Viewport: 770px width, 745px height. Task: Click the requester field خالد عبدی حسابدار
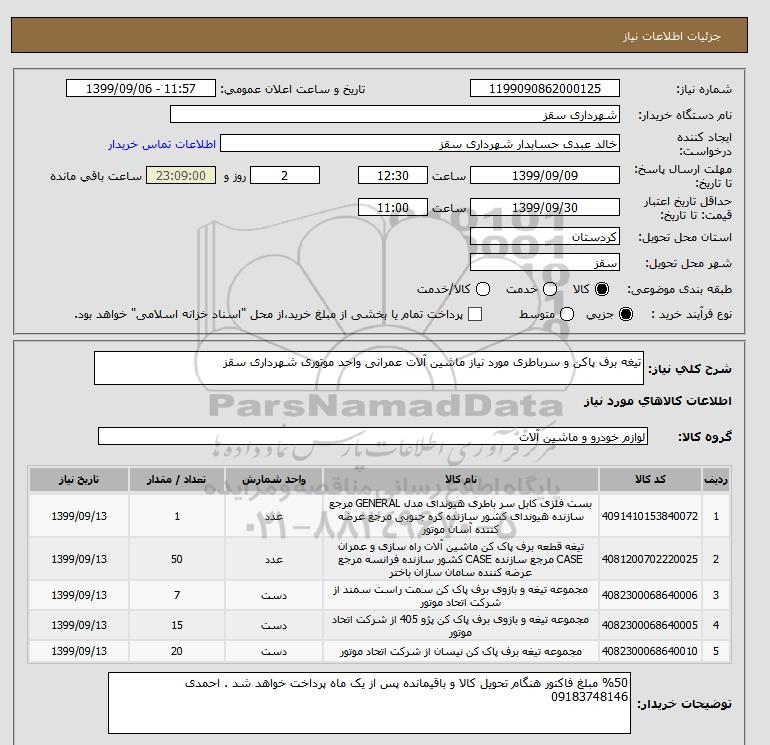420,144
